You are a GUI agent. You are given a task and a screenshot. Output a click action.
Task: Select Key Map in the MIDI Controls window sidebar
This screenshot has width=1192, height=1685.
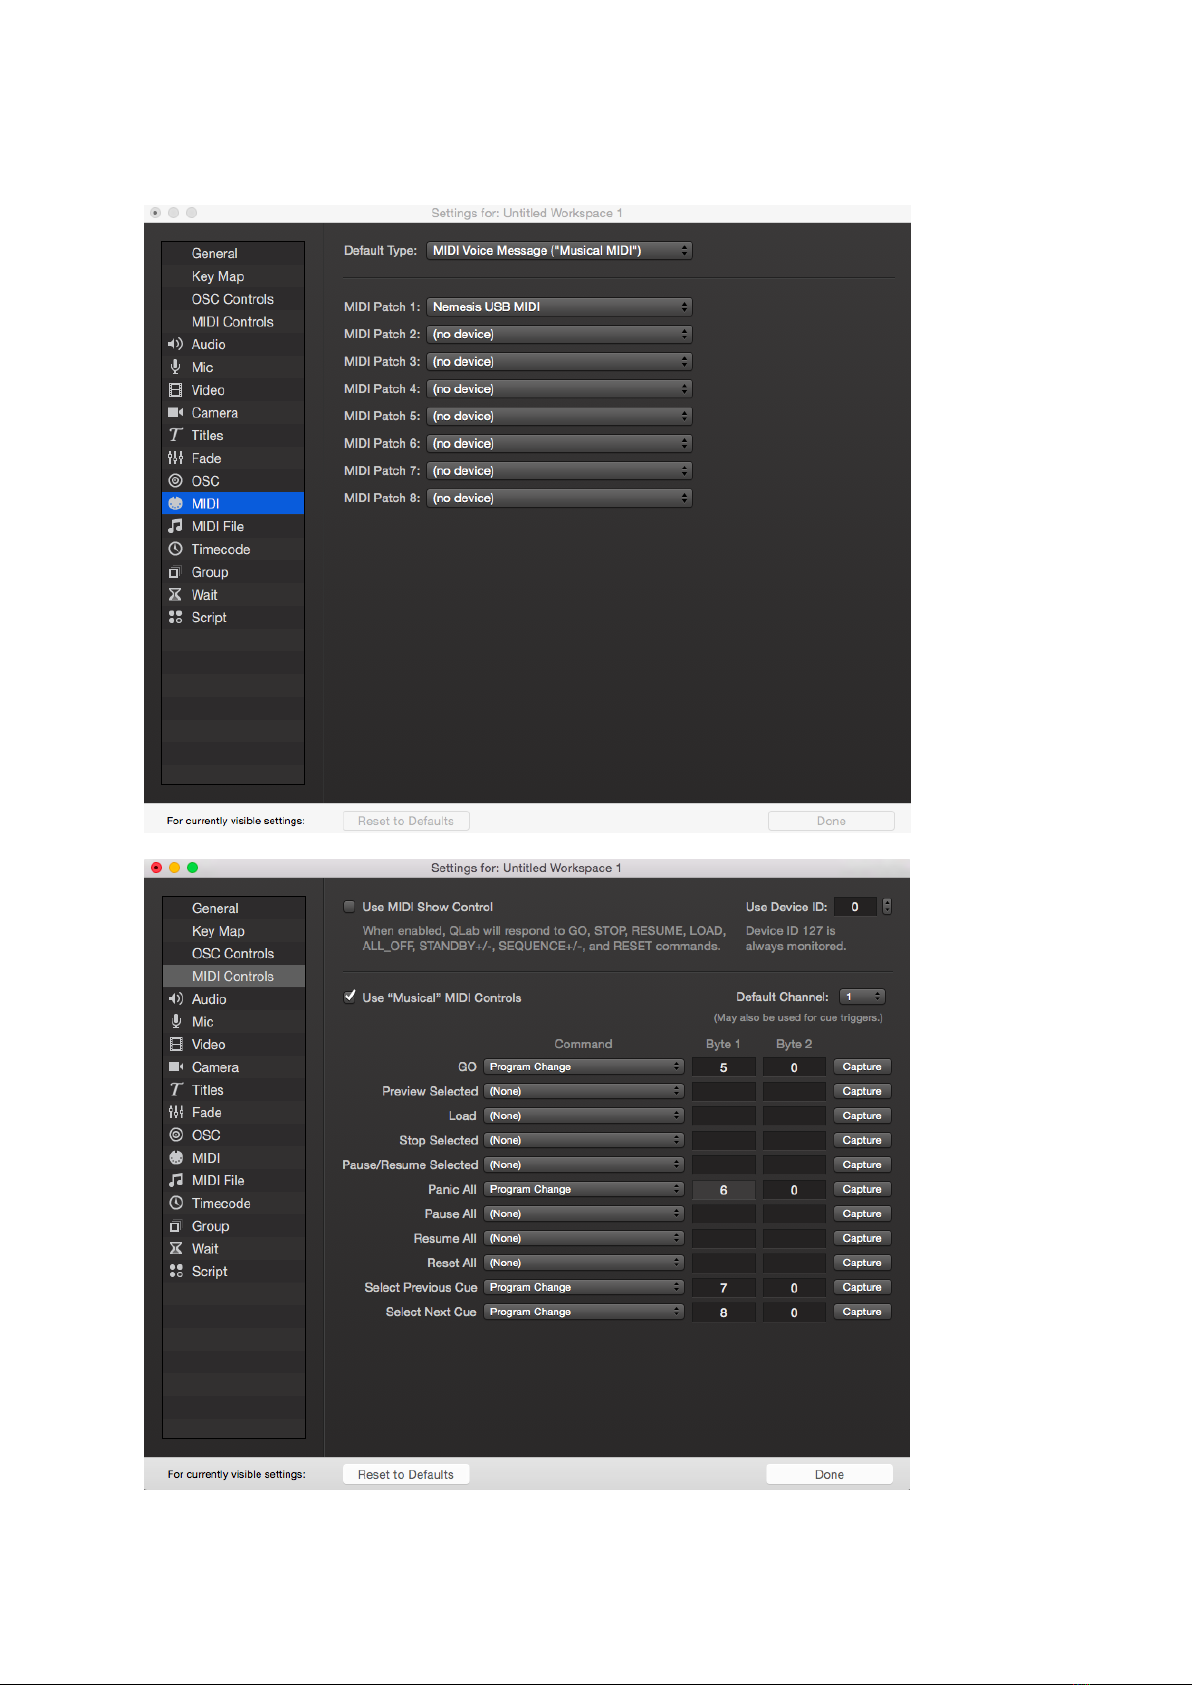tap(234, 931)
